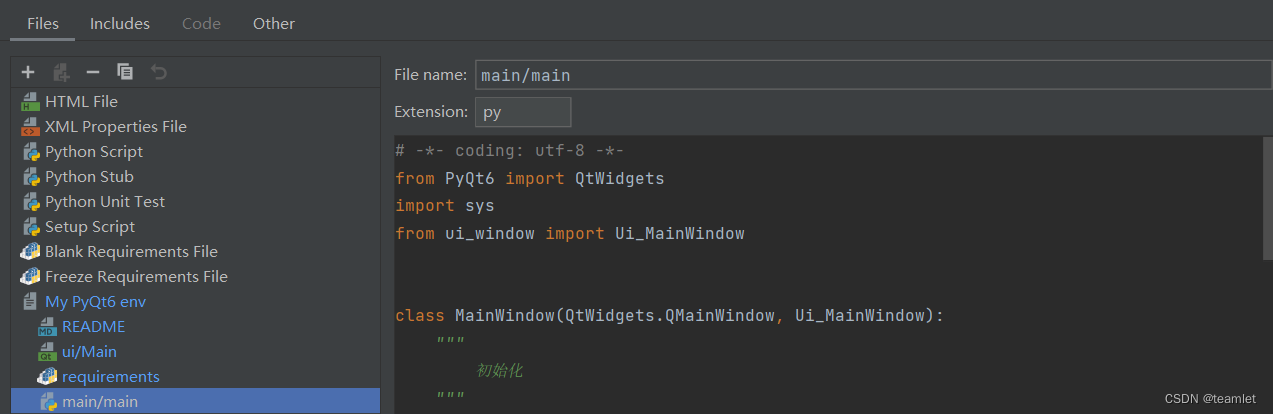Open the Includes tab
This screenshot has width=1273, height=414.
pyautogui.click(x=120, y=23)
